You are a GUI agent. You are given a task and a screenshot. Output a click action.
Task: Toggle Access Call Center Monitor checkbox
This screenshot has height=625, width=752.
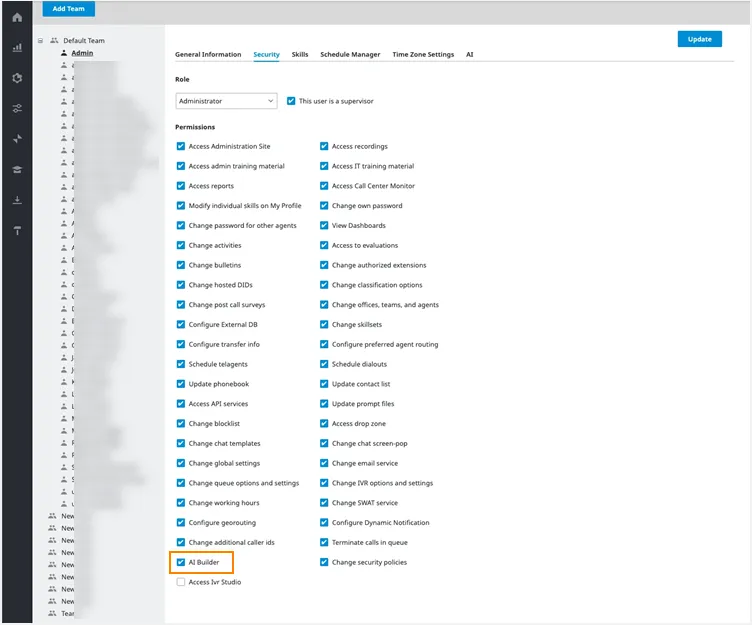[324, 186]
